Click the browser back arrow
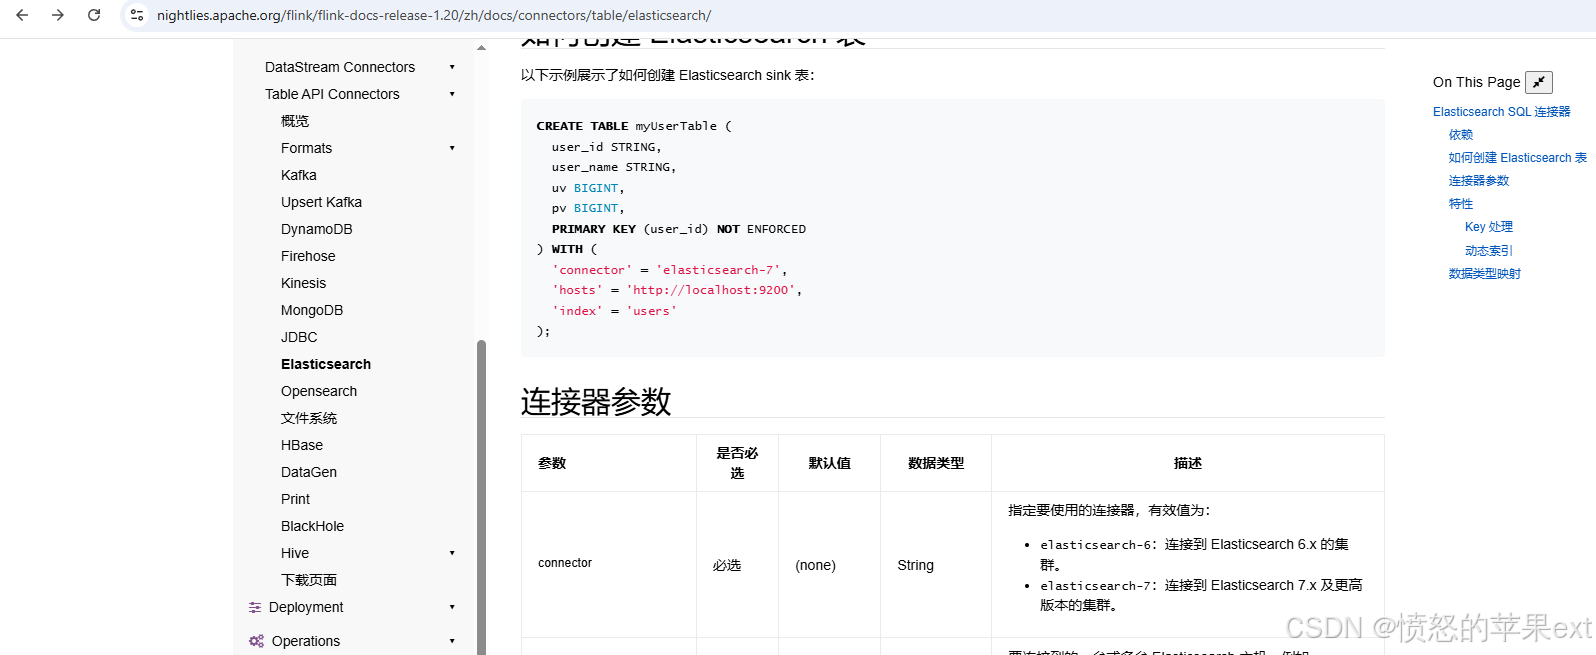This screenshot has width=1596, height=655. tap(22, 15)
